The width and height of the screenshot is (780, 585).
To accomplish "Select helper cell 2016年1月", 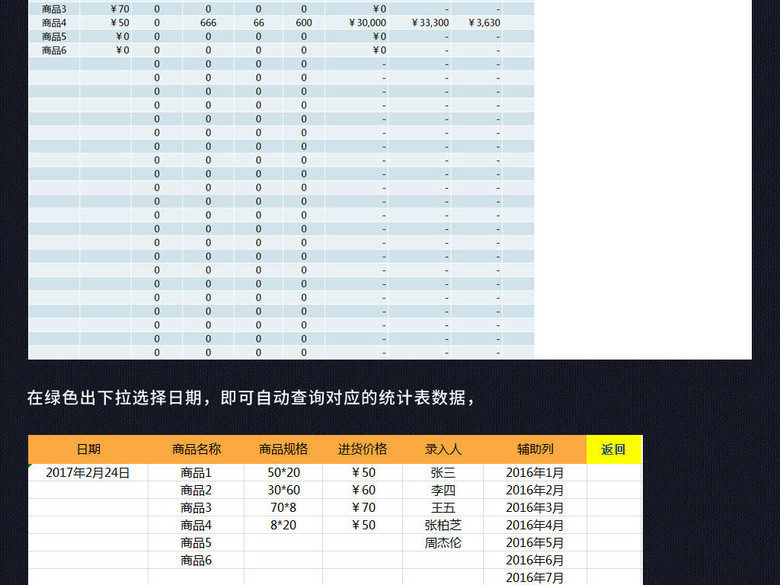I will pos(535,473).
